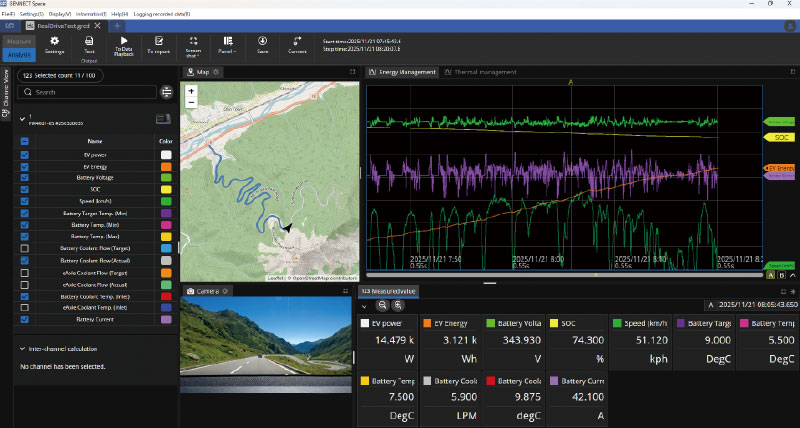This screenshot has width=800, height=428.
Task: Click the channel Search input field
Action: (90, 92)
